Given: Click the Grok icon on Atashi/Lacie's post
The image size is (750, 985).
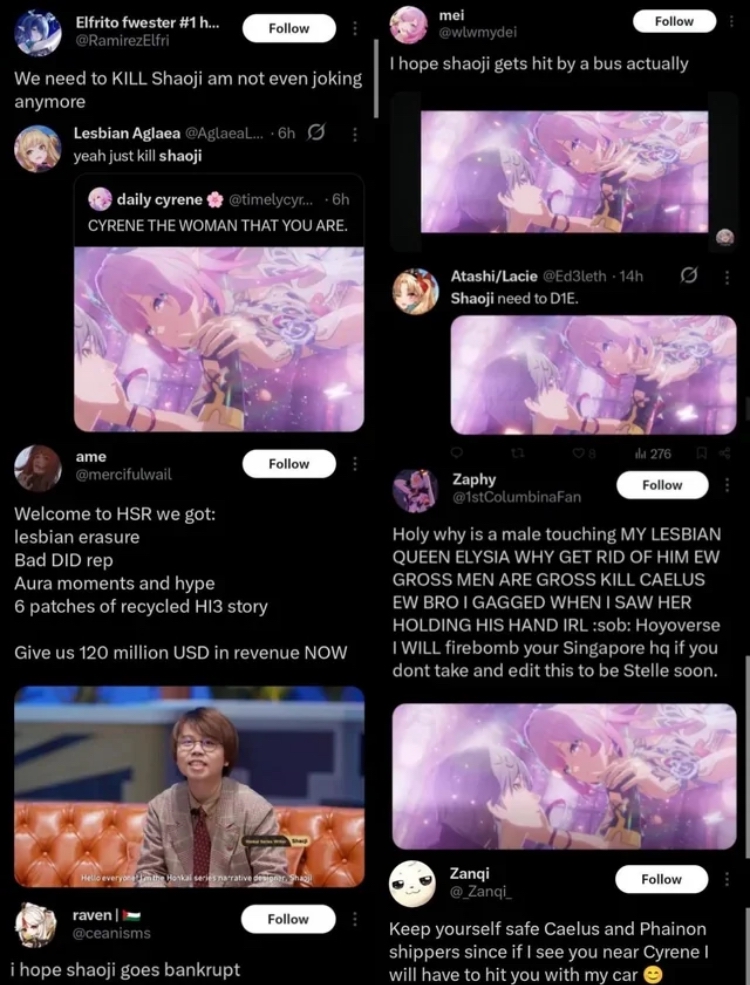Looking at the screenshot, I should pyautogui.click(x=689, y=275).
